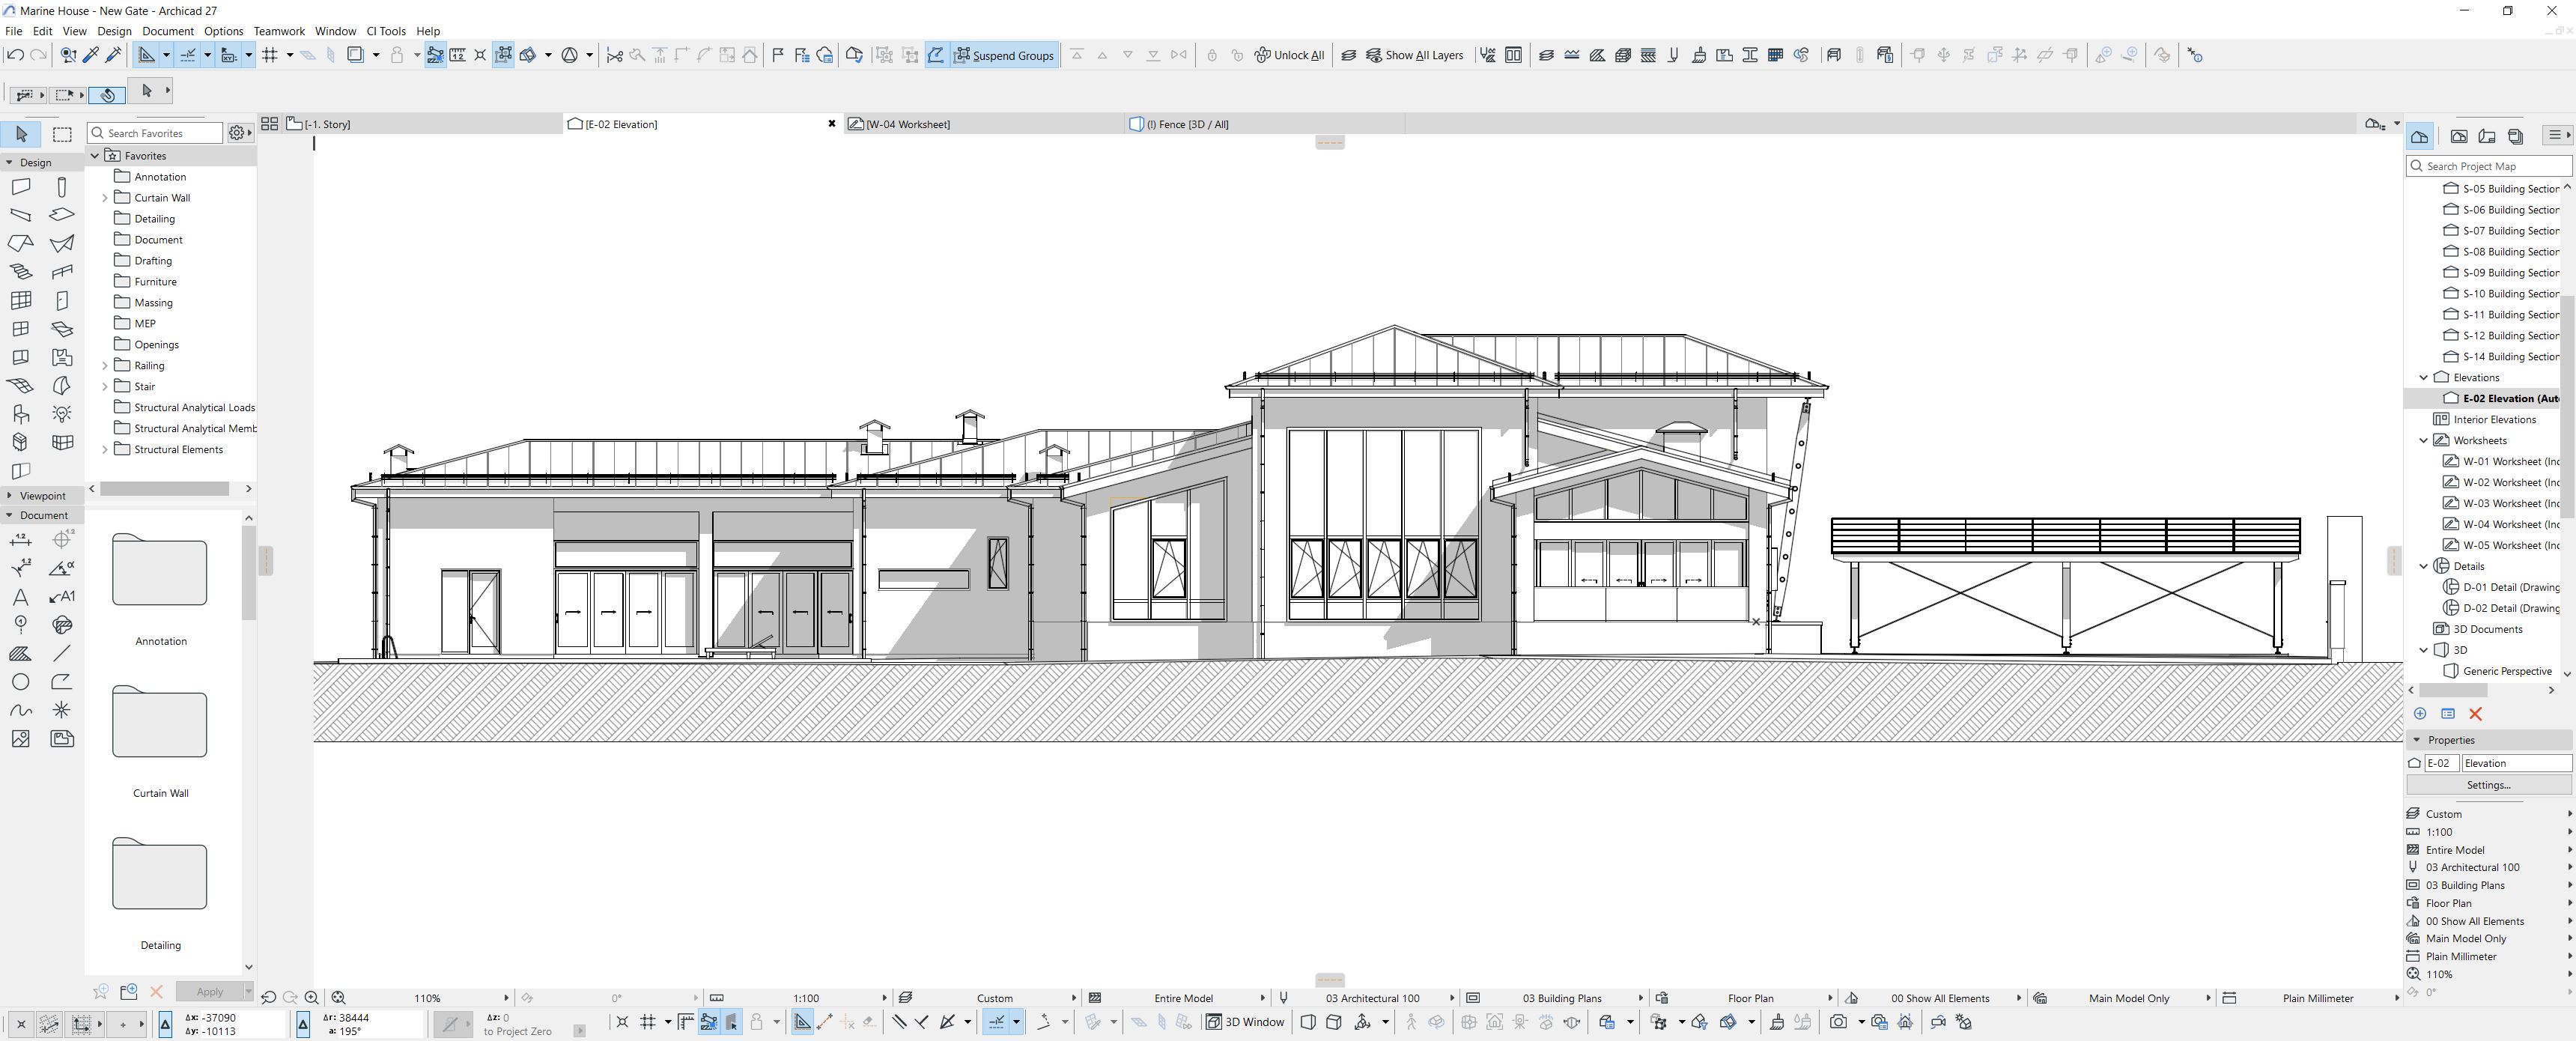Collapse the Elevations group in Project Map
The width and height of the screenshot is (2576, 1041).
tap(2423, 377)
